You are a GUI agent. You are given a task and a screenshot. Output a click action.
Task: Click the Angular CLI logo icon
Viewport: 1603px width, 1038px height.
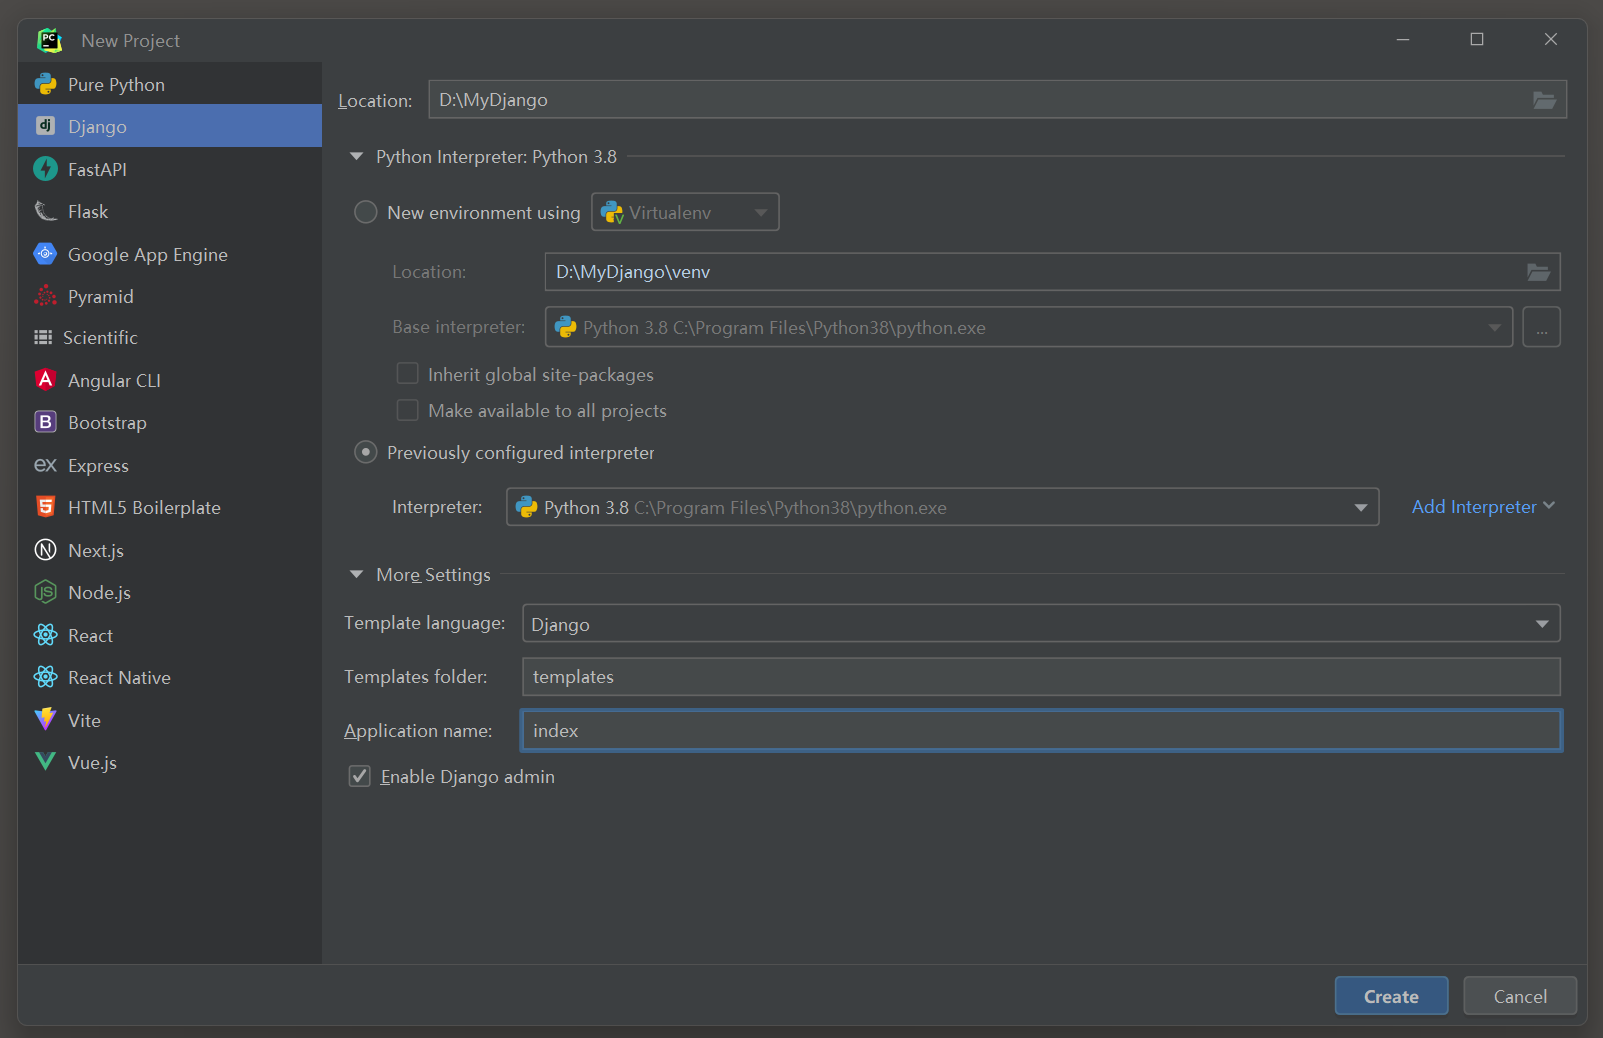(x=46, y=380)
